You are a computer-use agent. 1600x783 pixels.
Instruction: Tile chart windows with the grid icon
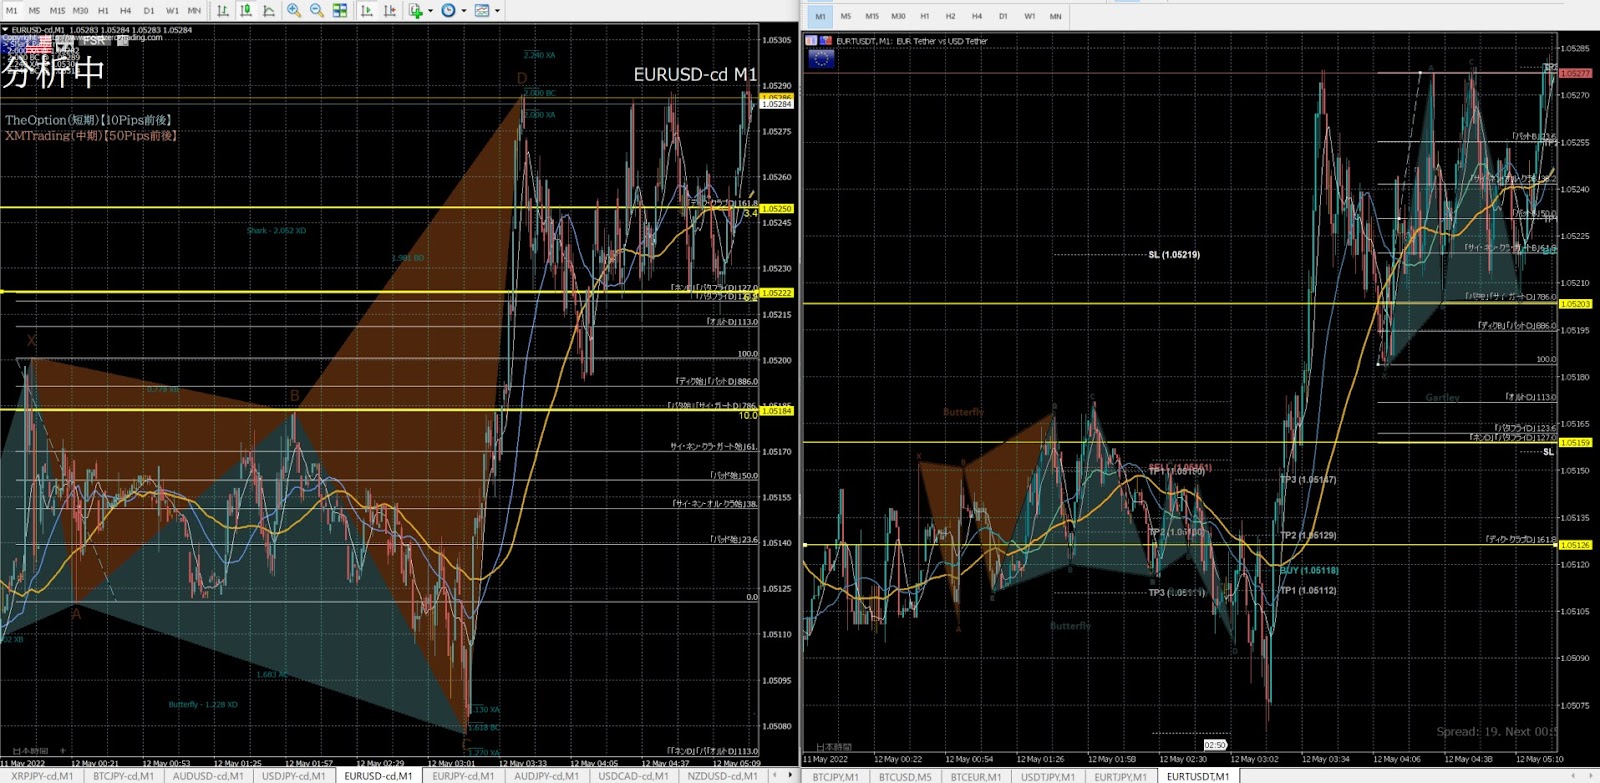[340, 10]
